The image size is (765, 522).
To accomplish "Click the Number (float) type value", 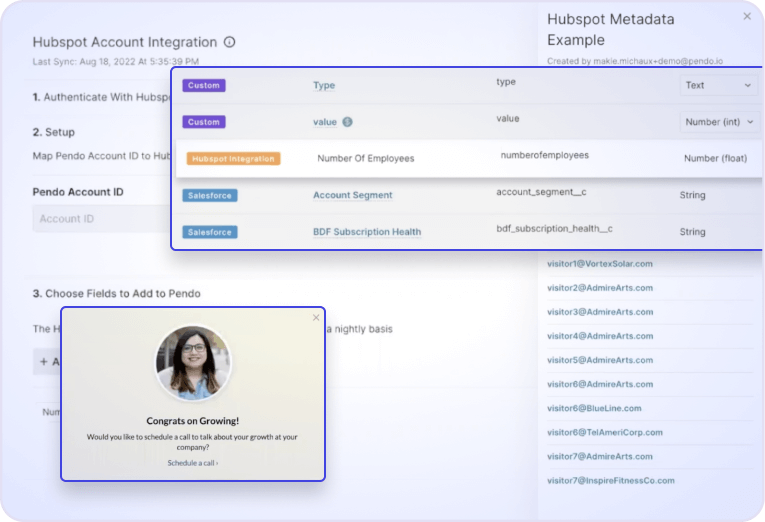I will [715, 158].
